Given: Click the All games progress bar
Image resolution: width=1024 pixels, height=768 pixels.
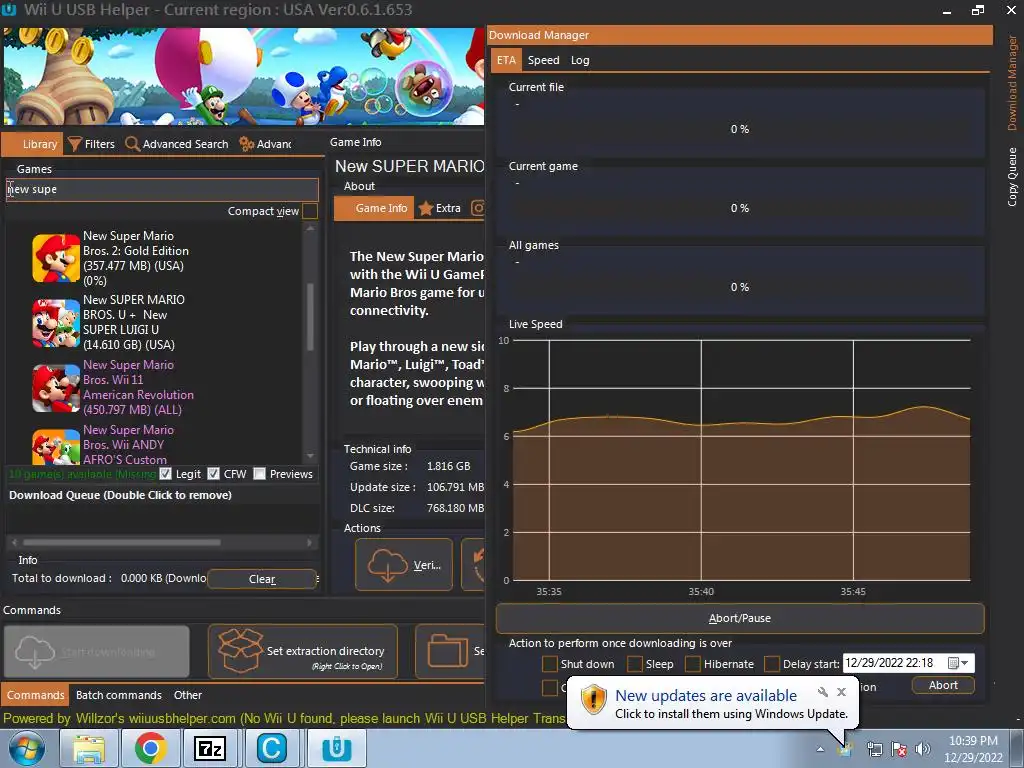Looking at the screenshot, I should (740, 287).
